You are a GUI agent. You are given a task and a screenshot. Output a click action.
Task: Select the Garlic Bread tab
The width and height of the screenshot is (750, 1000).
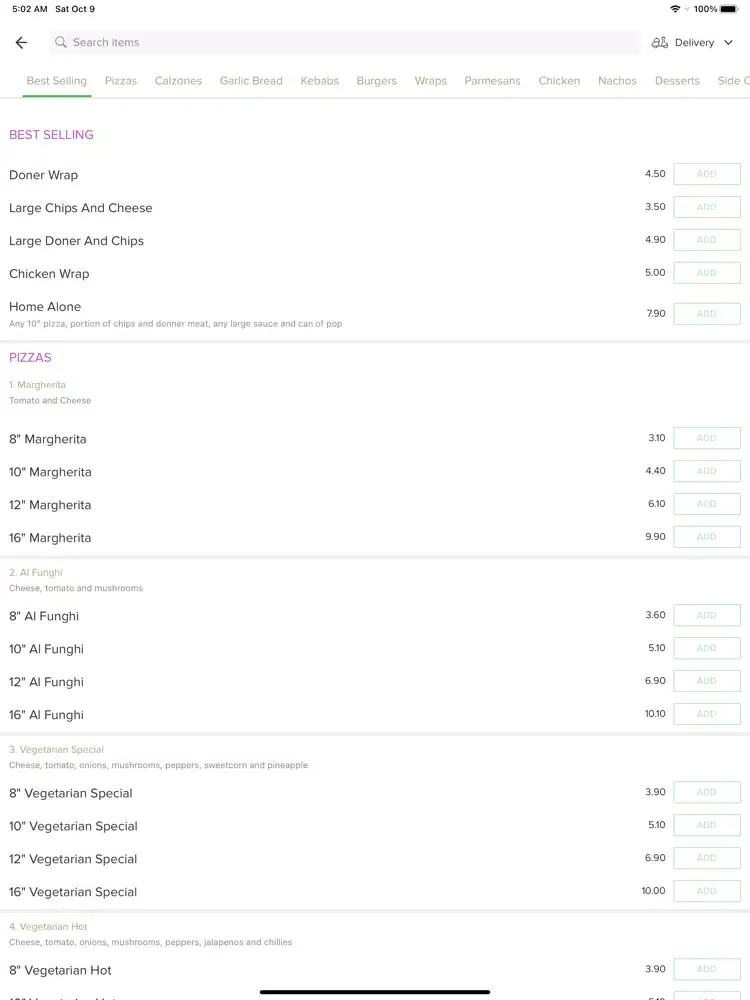[x=251, y=81]
